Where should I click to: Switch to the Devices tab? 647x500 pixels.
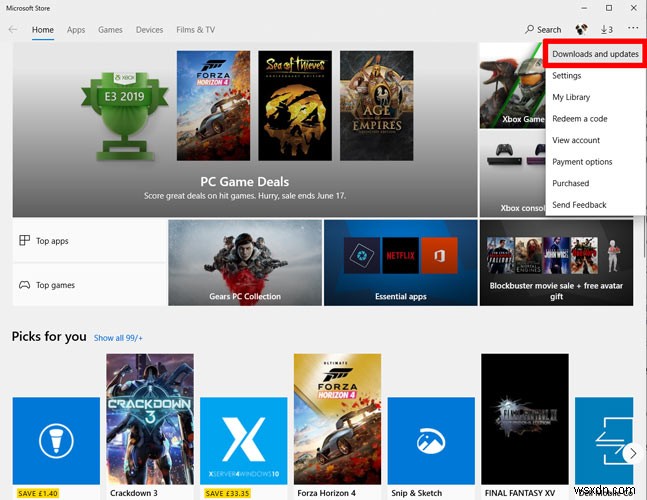pyautogui.click(x=149, y=30)
